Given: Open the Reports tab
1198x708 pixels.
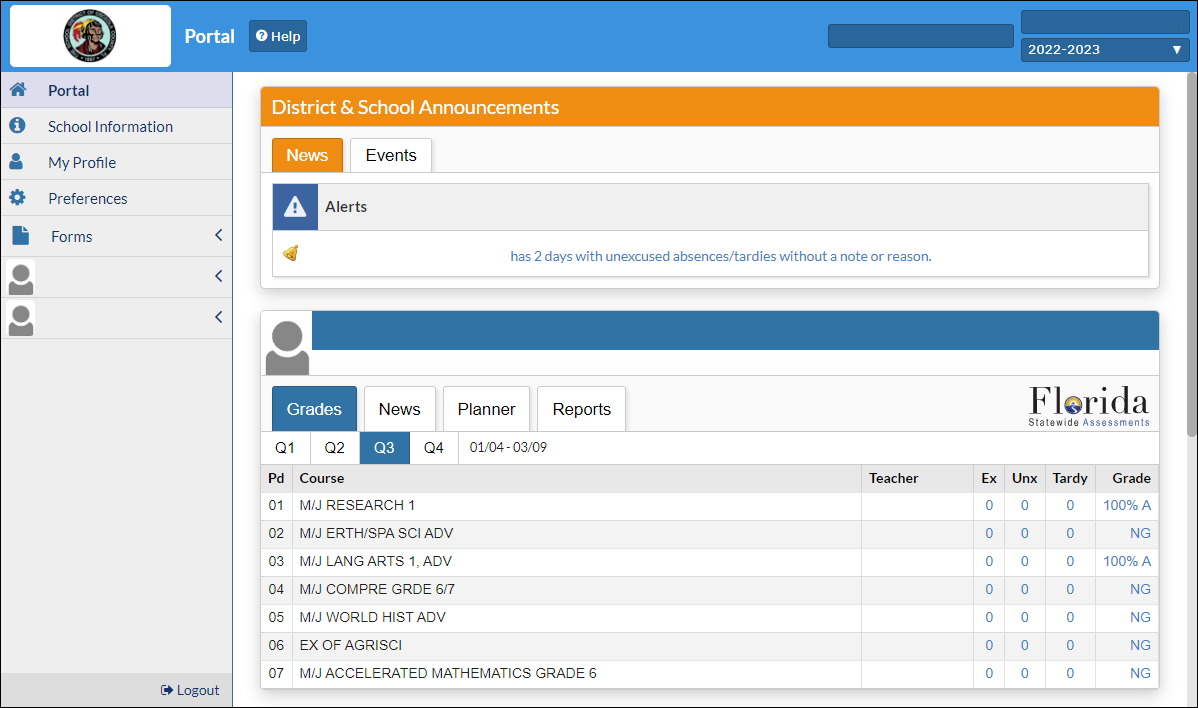Looking at the screenshot, I should (581, 409).
